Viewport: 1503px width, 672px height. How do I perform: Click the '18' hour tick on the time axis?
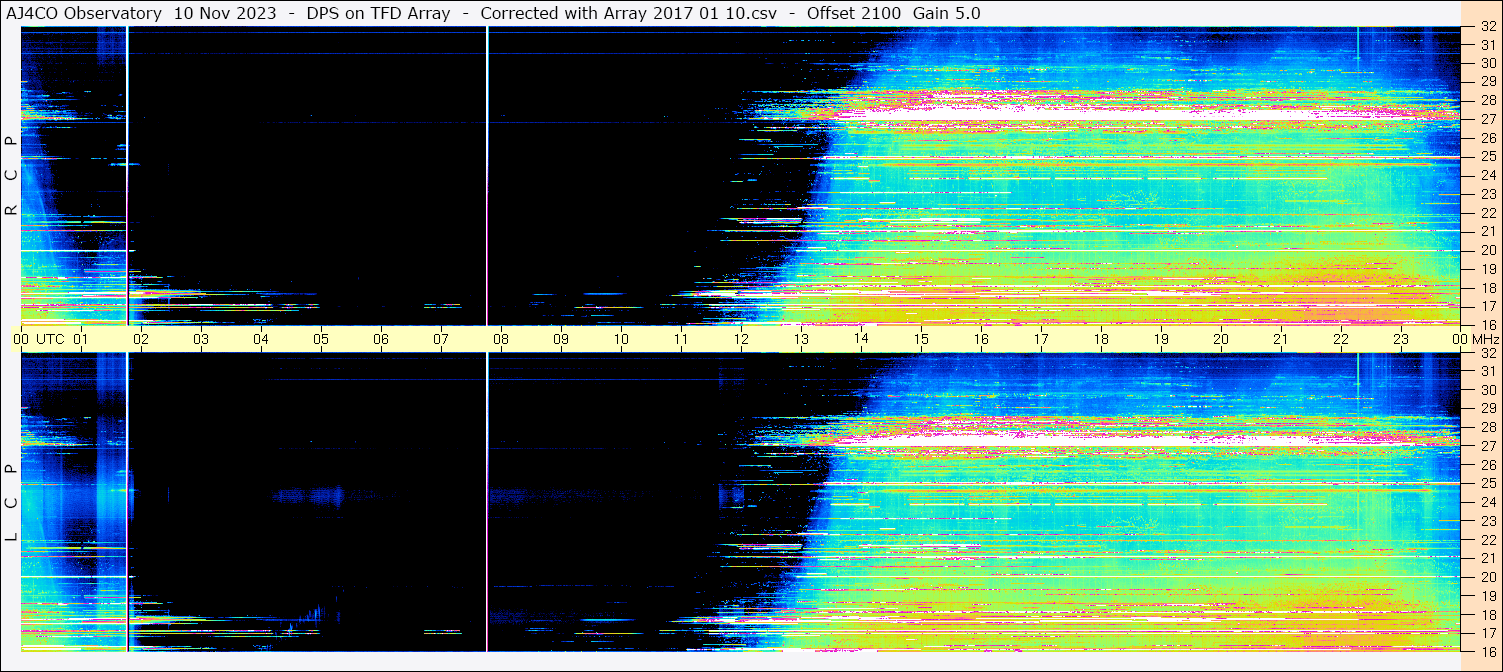[x=1101, y=339]
